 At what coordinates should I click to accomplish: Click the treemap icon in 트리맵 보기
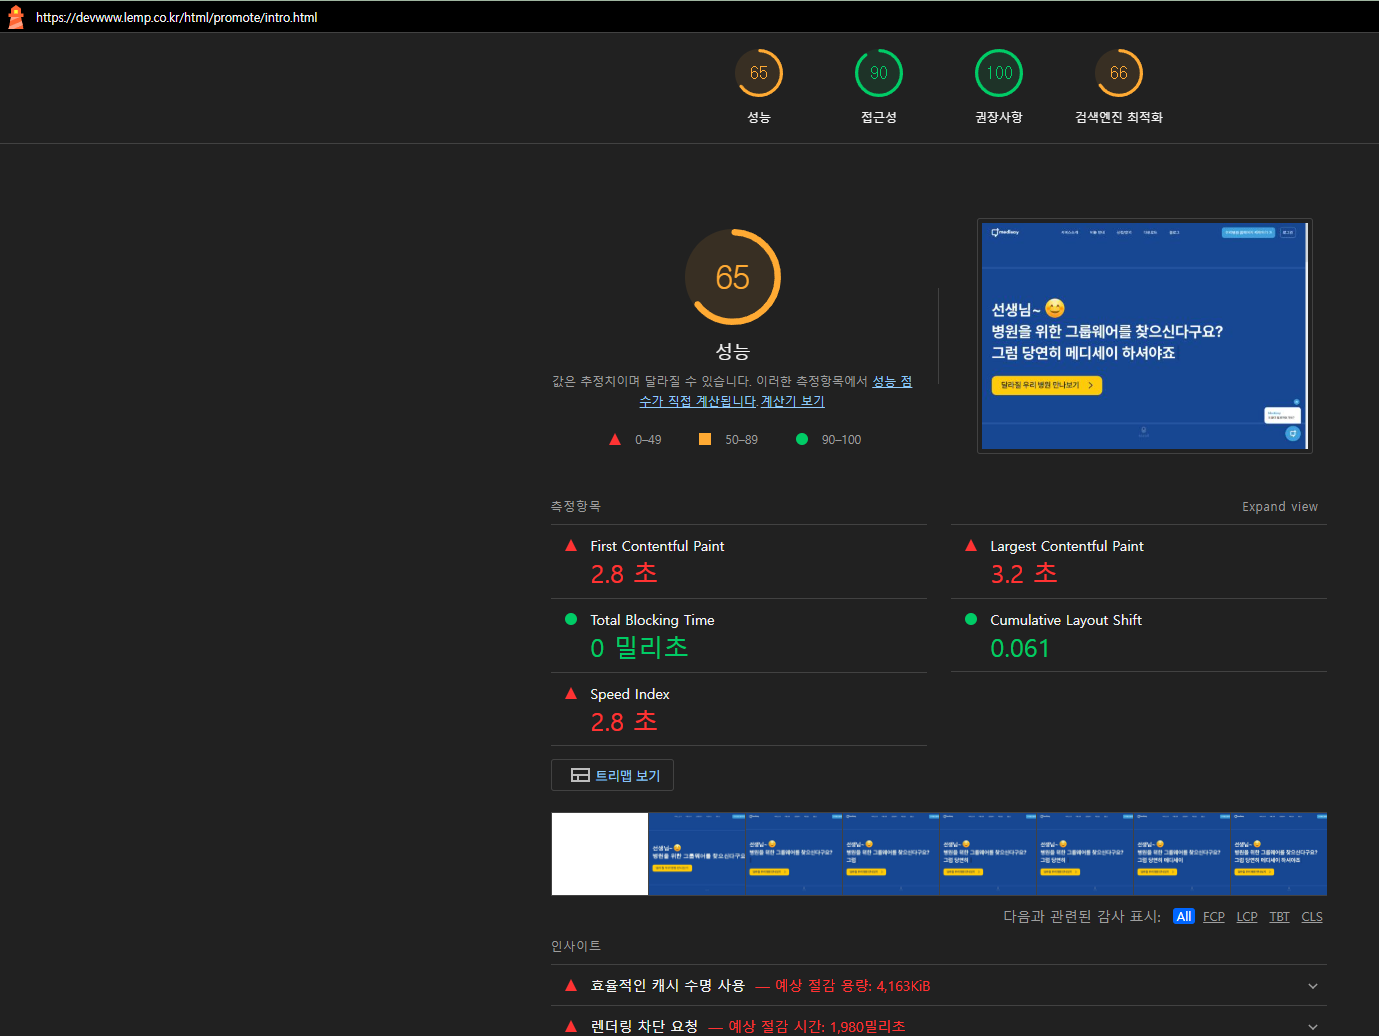tap(580, 775)
